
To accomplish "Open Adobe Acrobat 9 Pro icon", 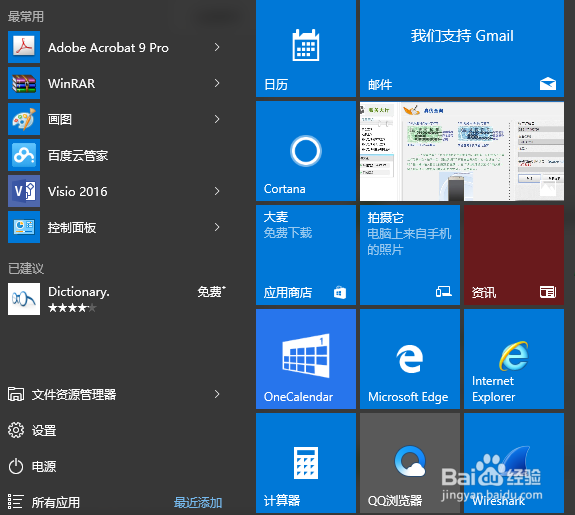I will tap(24, 47).
